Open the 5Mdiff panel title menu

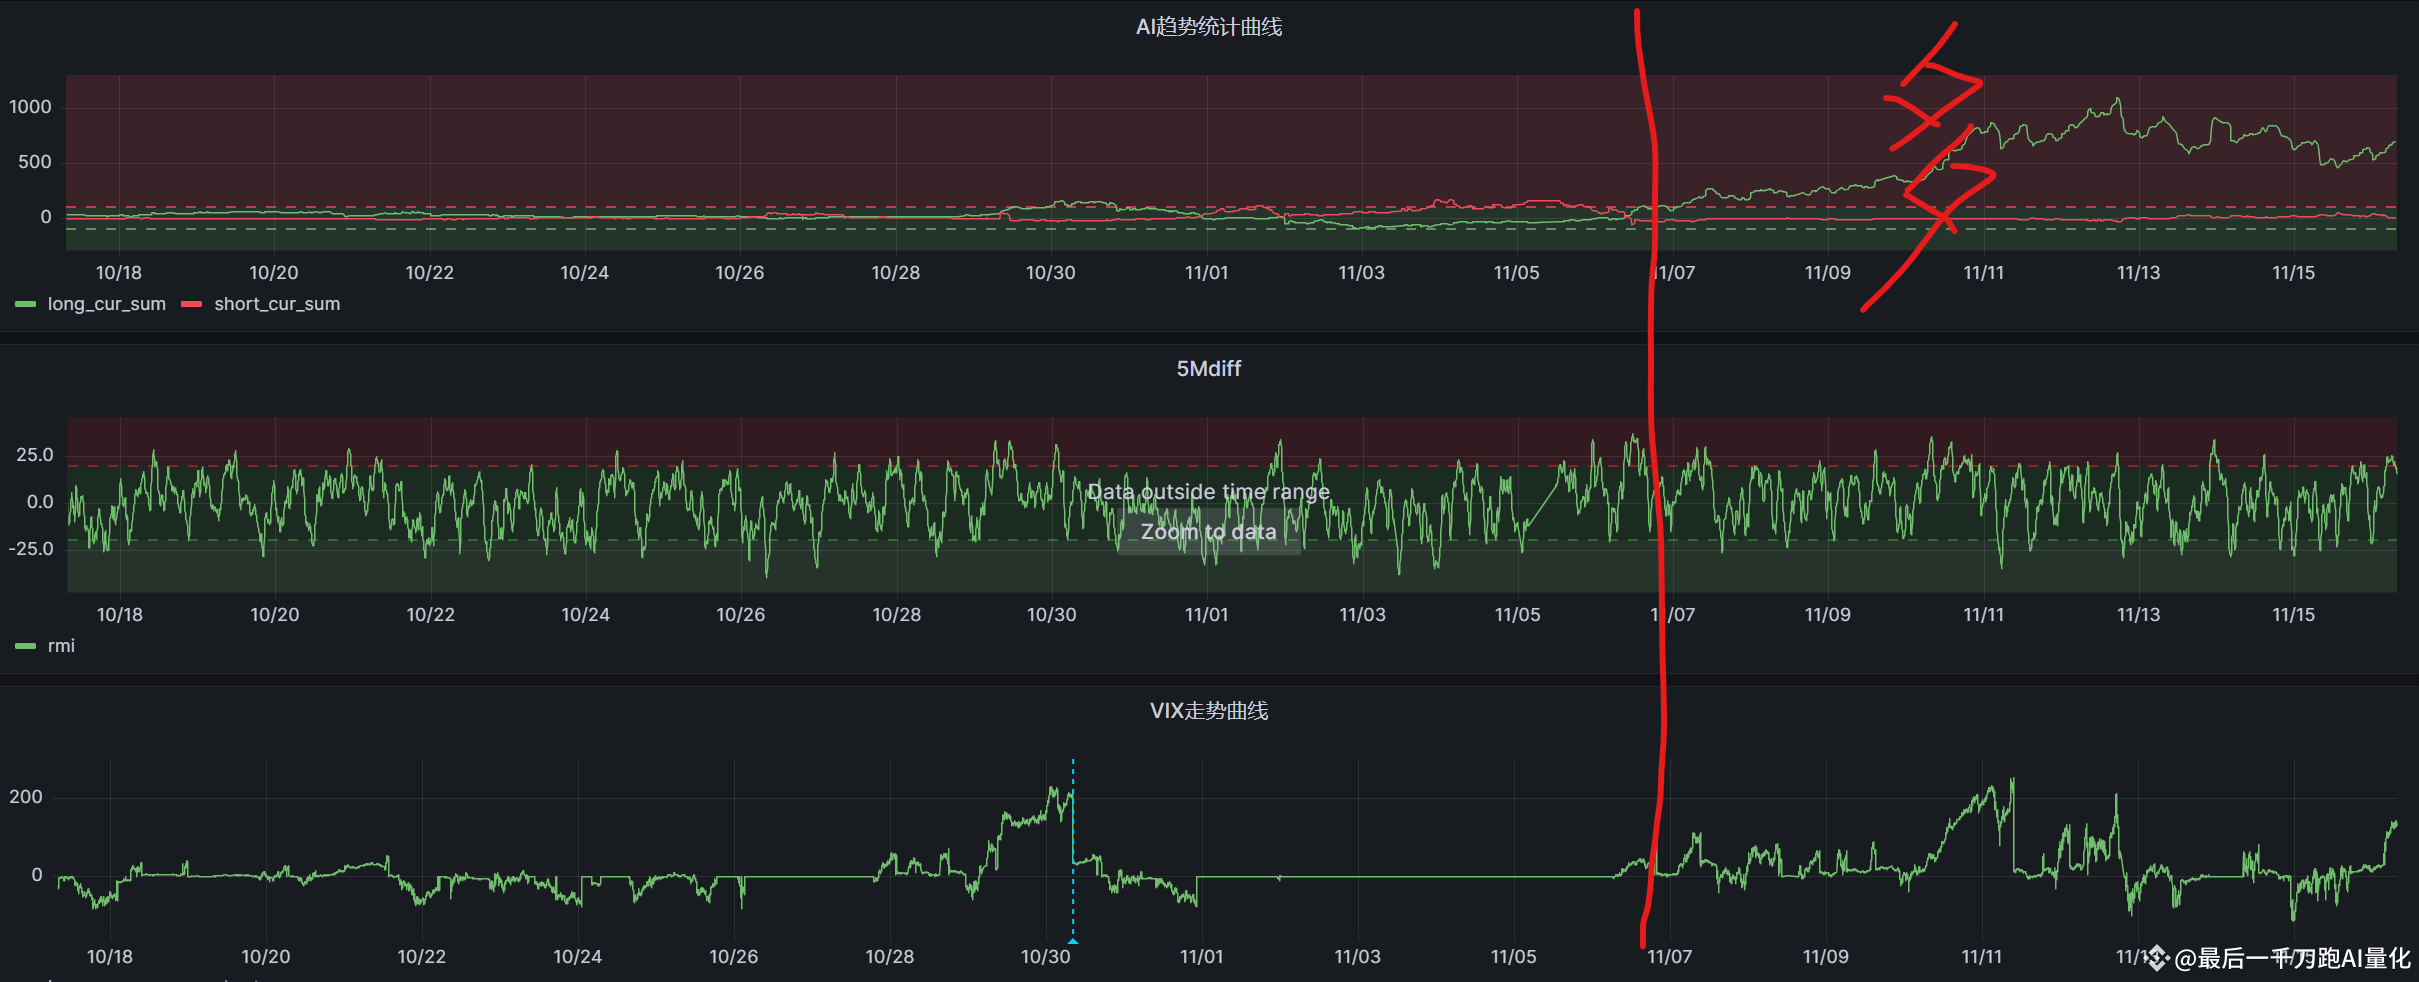(1209, 369)
